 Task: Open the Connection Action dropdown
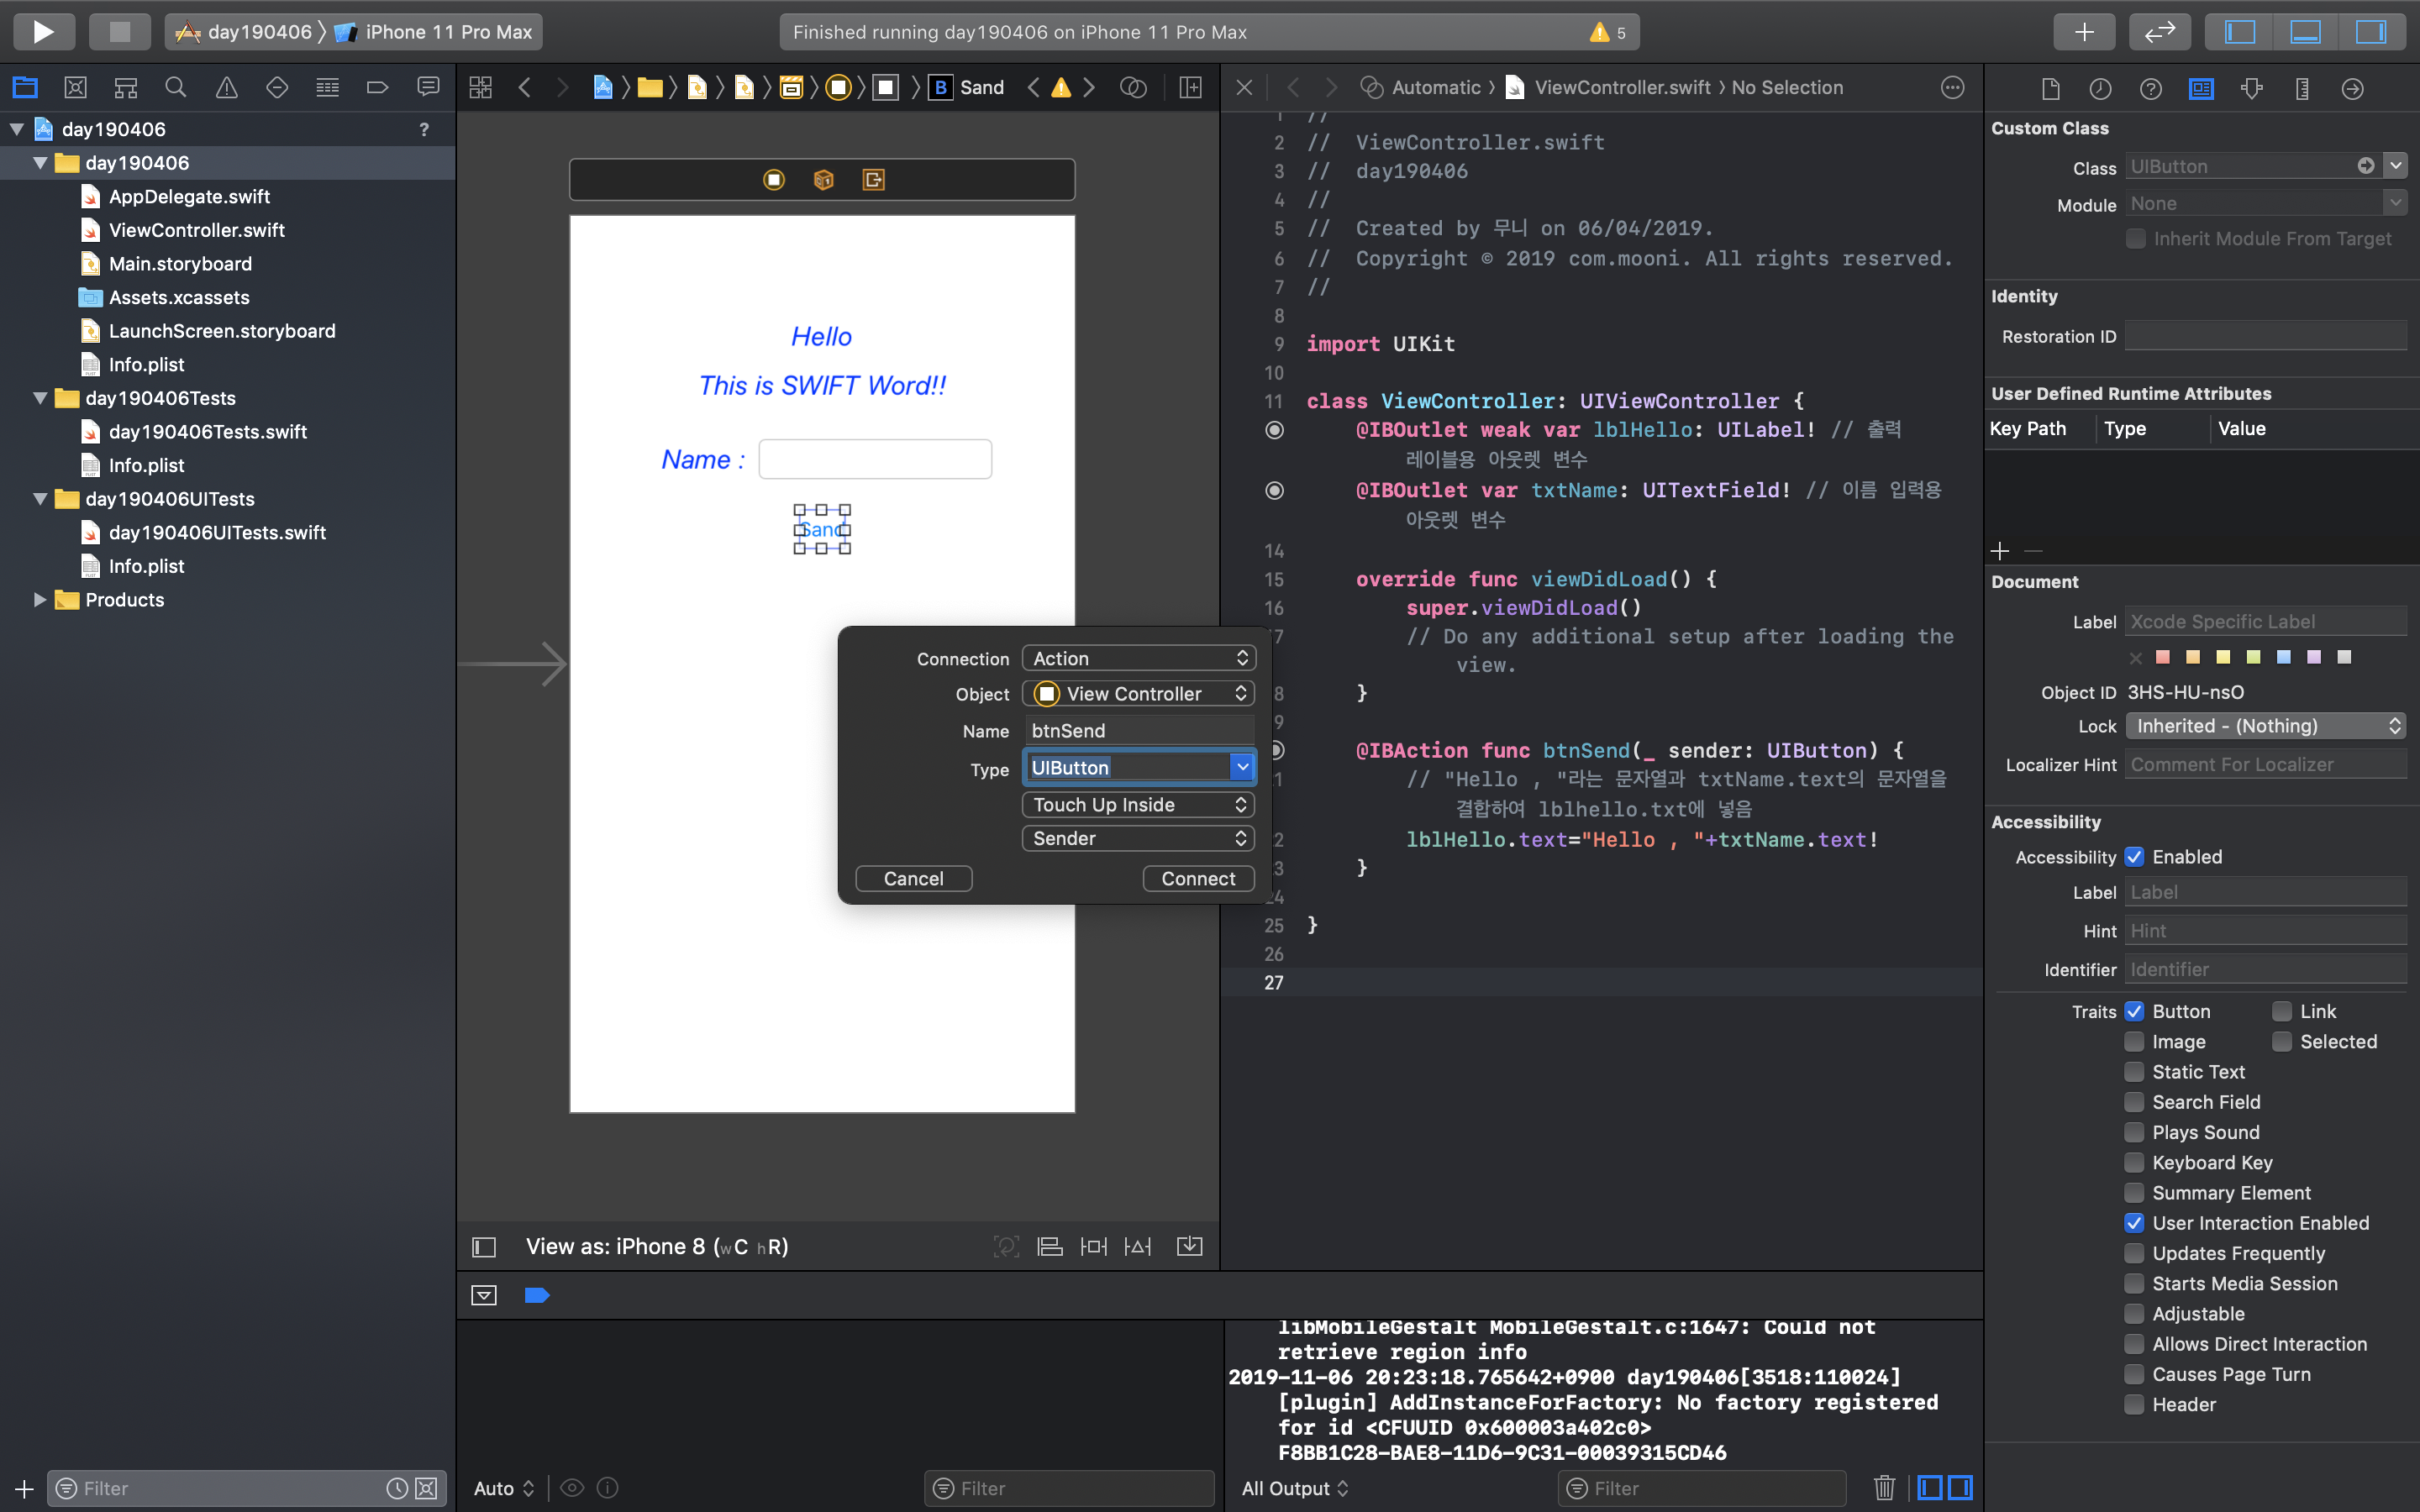[1138, 658]
